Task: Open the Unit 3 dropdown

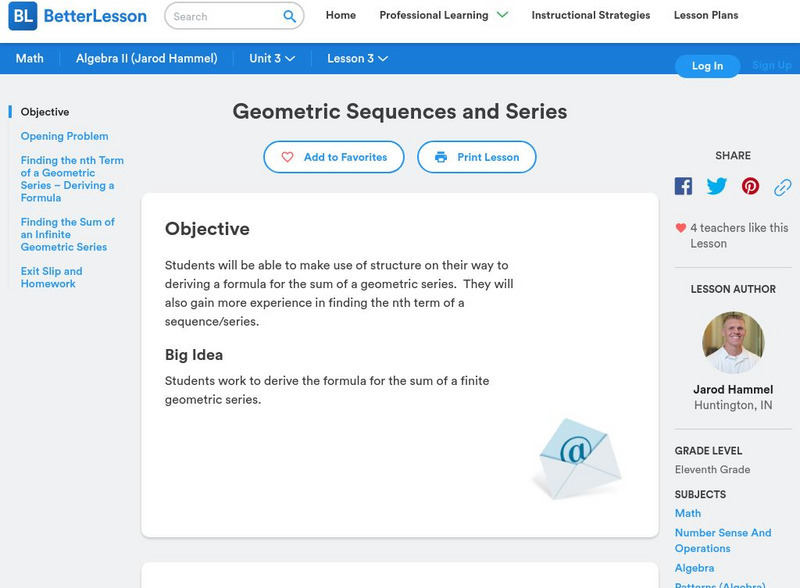Action: 272,58
